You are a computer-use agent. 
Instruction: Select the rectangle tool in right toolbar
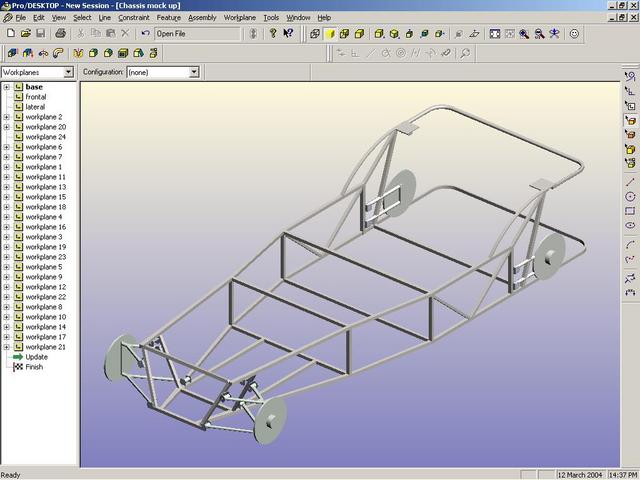pyautogui.click(x=630, y=211)
